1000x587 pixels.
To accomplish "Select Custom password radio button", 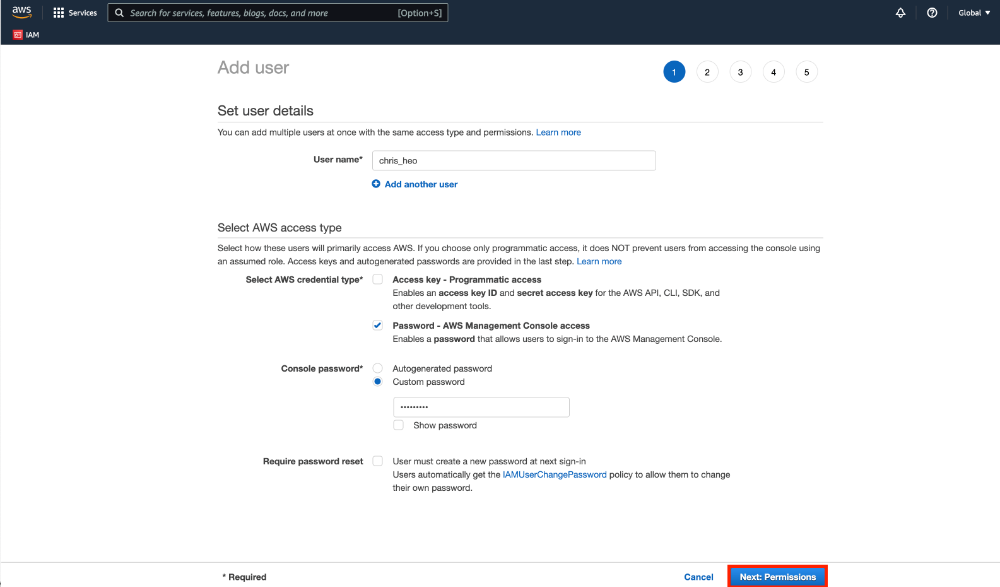I will pos(378,382).
